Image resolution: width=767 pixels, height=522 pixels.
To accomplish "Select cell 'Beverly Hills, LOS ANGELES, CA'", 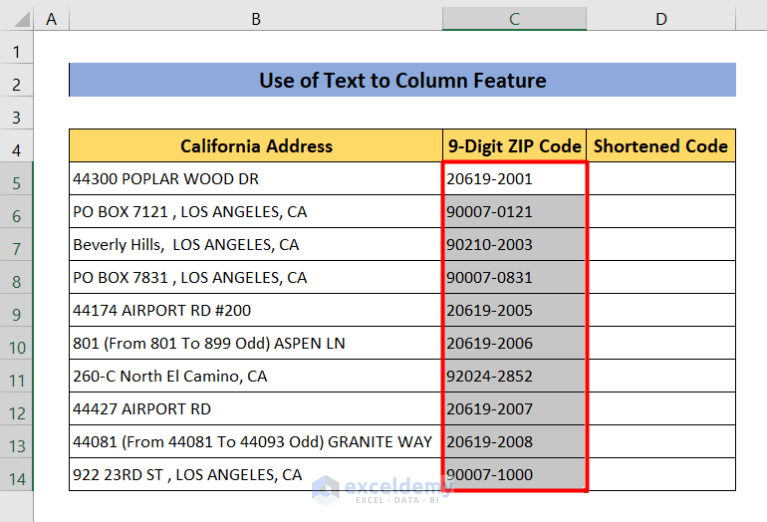I will click(x=256, y=244).
